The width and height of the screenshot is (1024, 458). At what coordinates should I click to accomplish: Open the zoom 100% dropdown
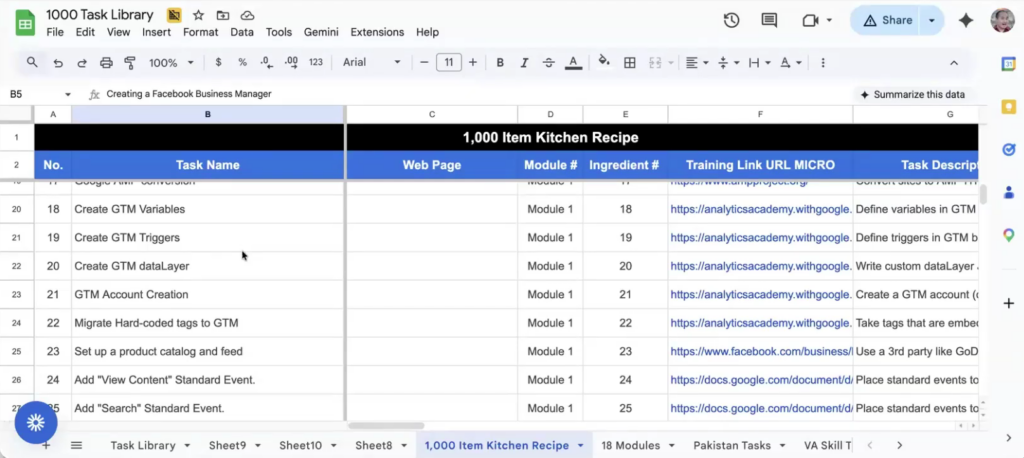(x=169, y=63)
